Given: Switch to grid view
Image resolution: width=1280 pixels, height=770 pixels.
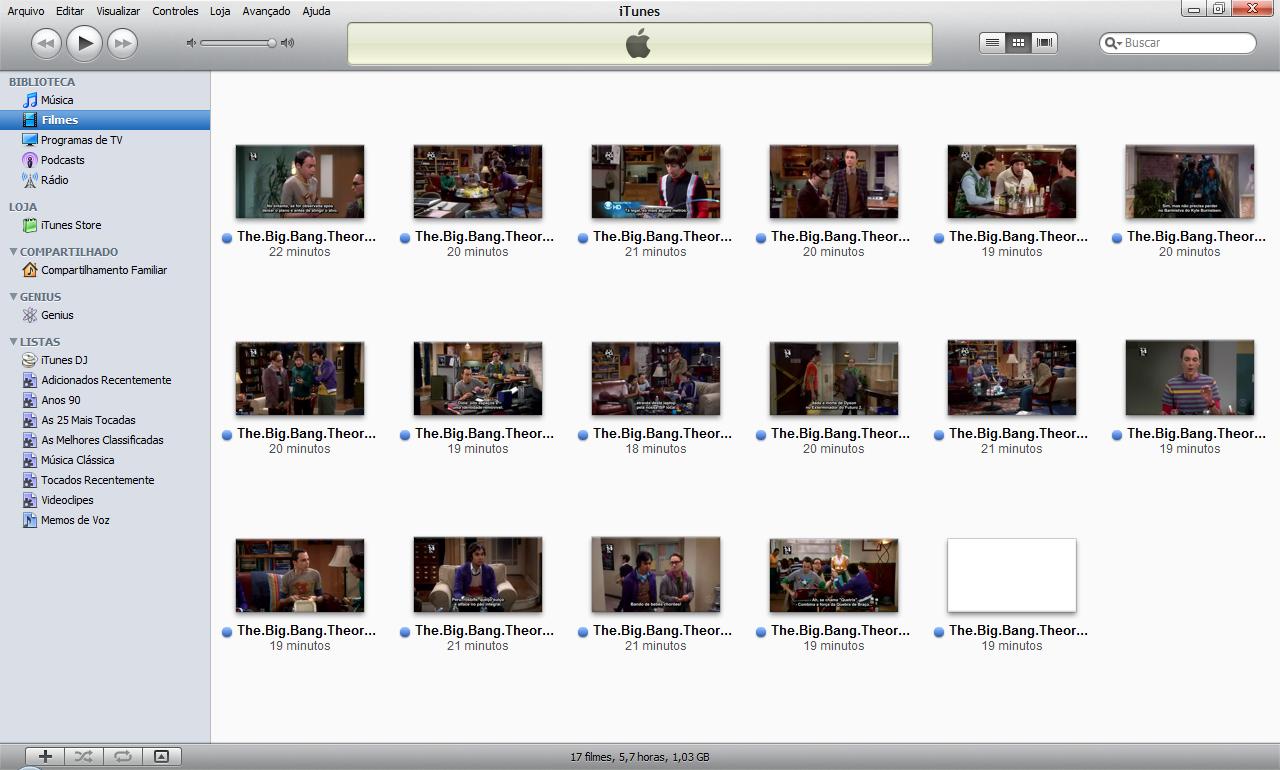Looking at the screenshot, I should [1018, 43].
